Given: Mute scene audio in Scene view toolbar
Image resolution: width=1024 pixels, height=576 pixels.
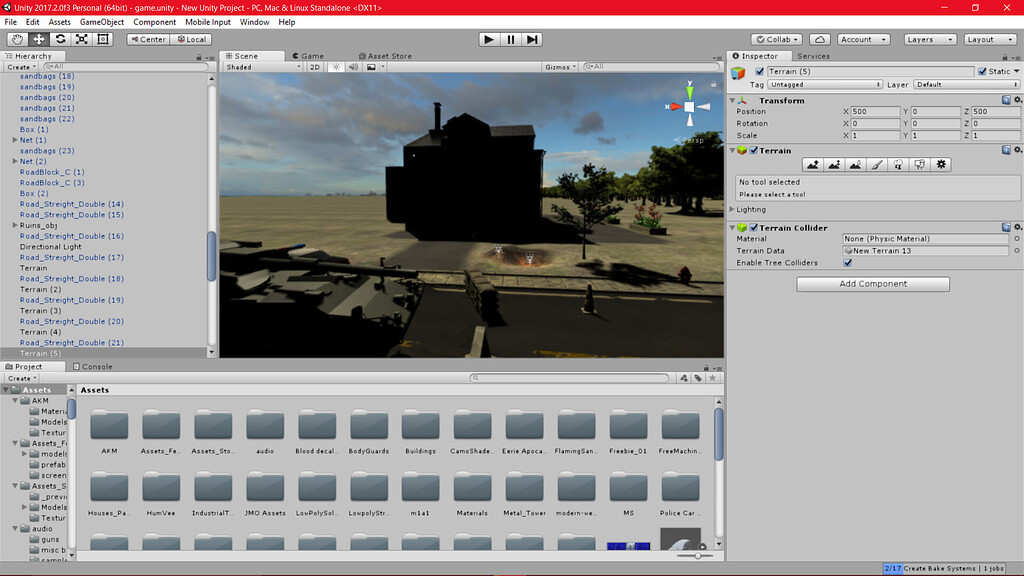Looking at the screenshot, I should 352,67.
